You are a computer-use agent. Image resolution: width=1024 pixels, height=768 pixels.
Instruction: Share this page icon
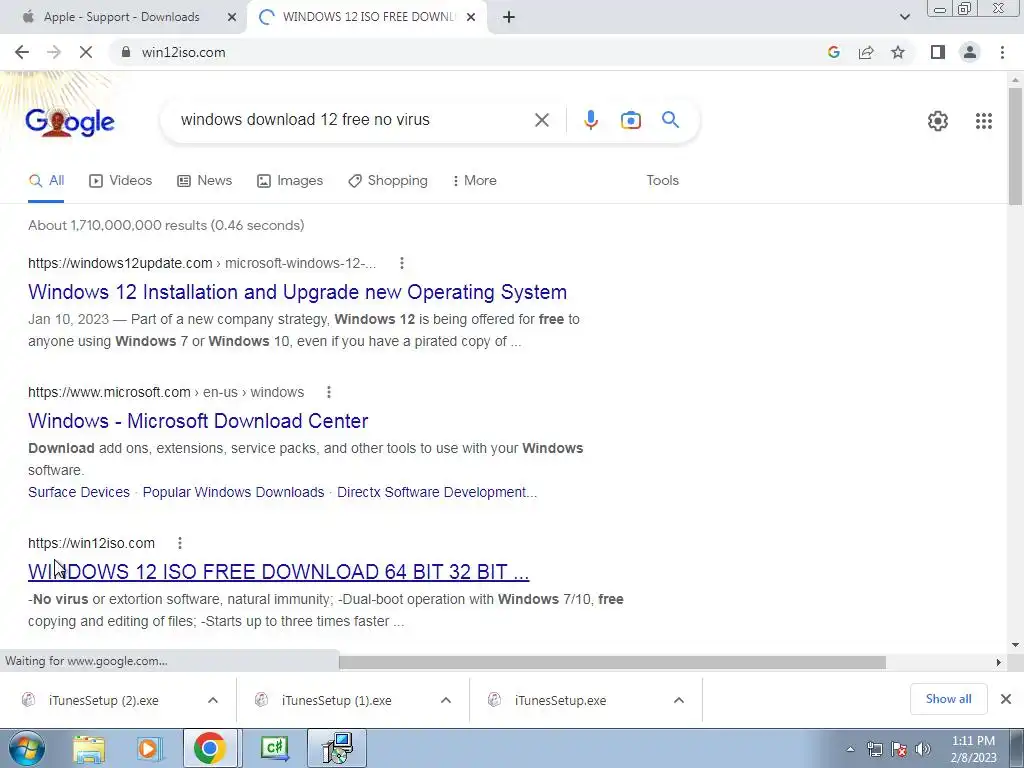866,52
